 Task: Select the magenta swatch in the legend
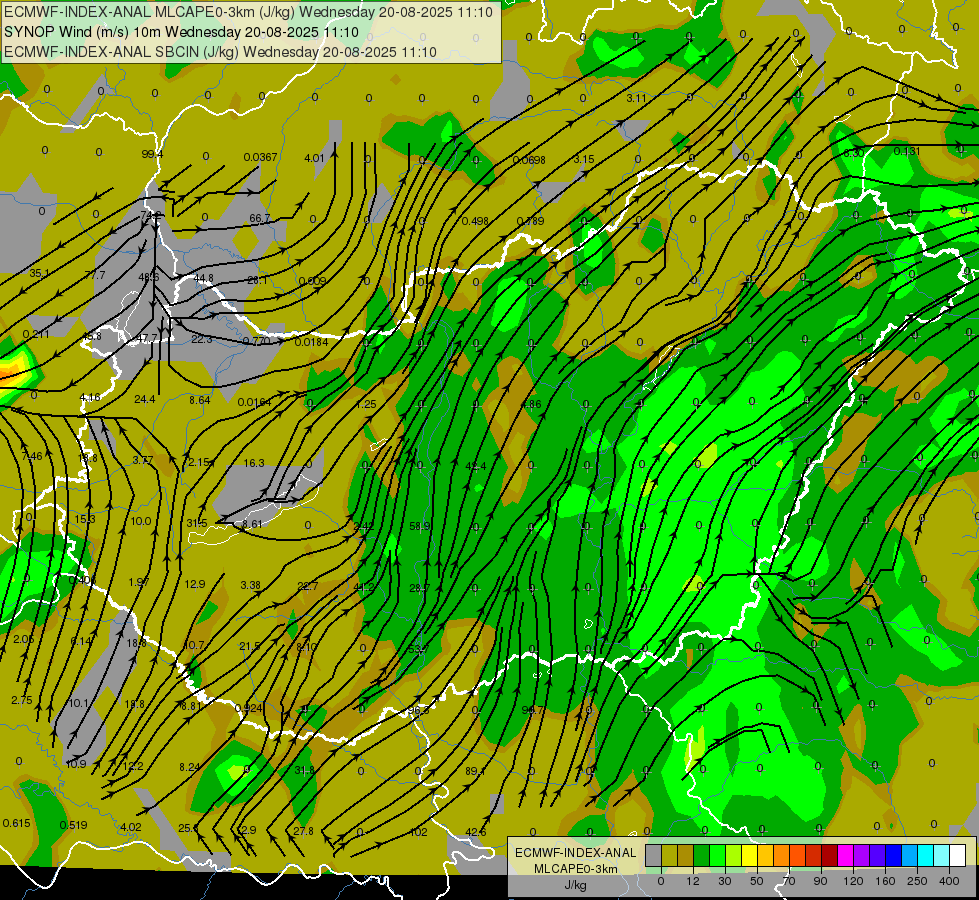845,855
